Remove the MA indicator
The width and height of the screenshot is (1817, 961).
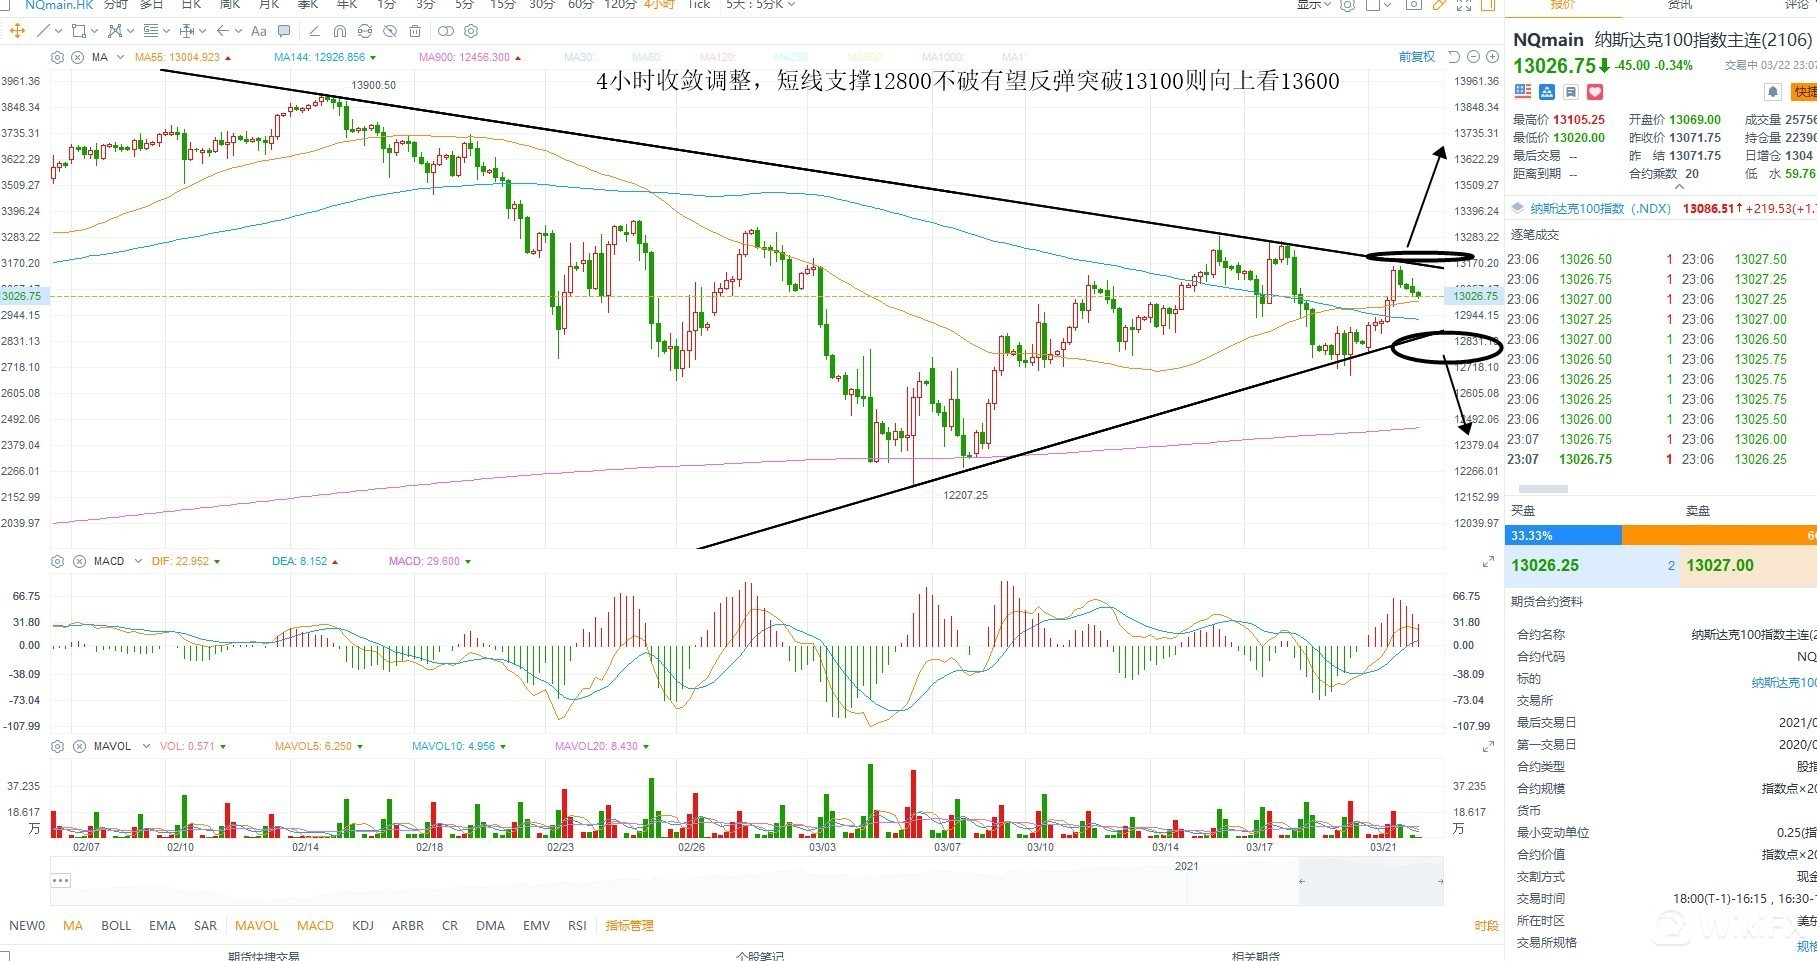[x=77, y=57]
